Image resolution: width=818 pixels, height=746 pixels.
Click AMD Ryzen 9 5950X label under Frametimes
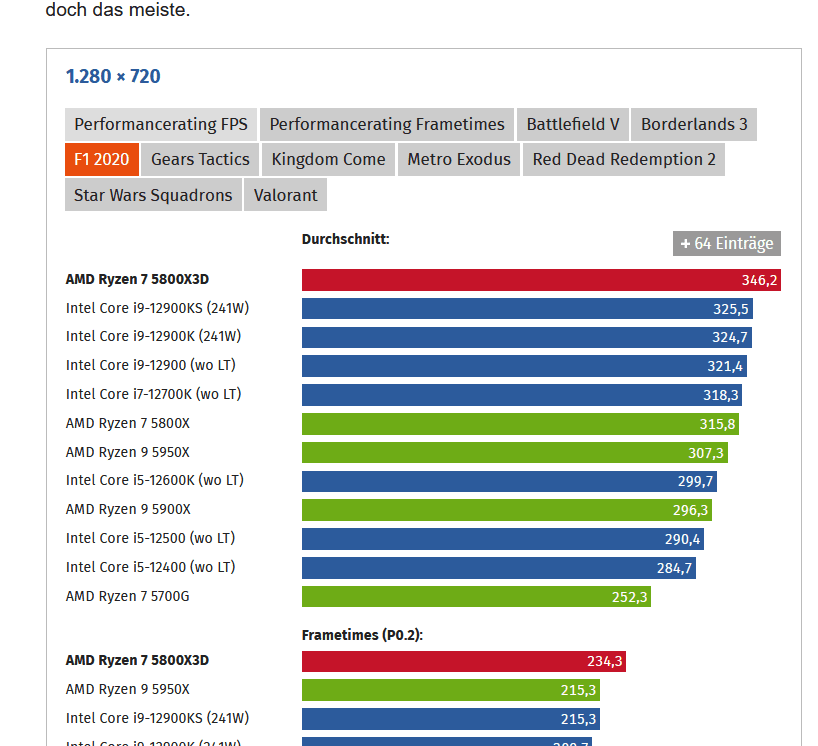click(128, 689)
